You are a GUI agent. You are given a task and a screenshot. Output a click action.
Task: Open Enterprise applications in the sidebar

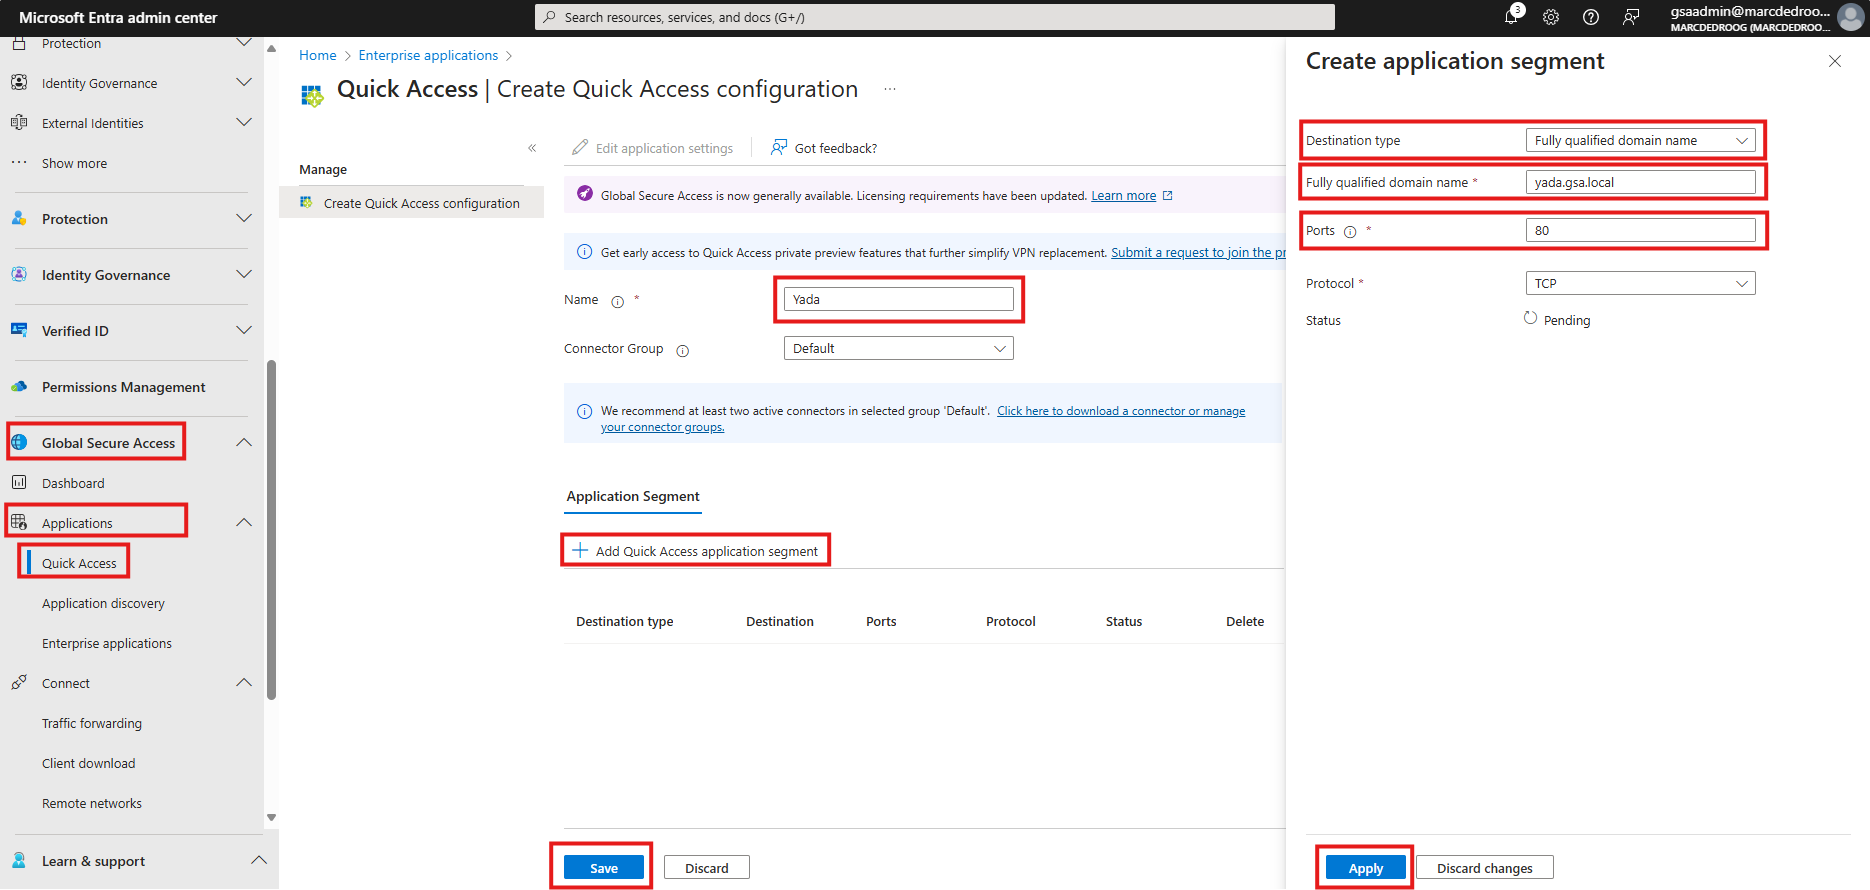[107, 643]
